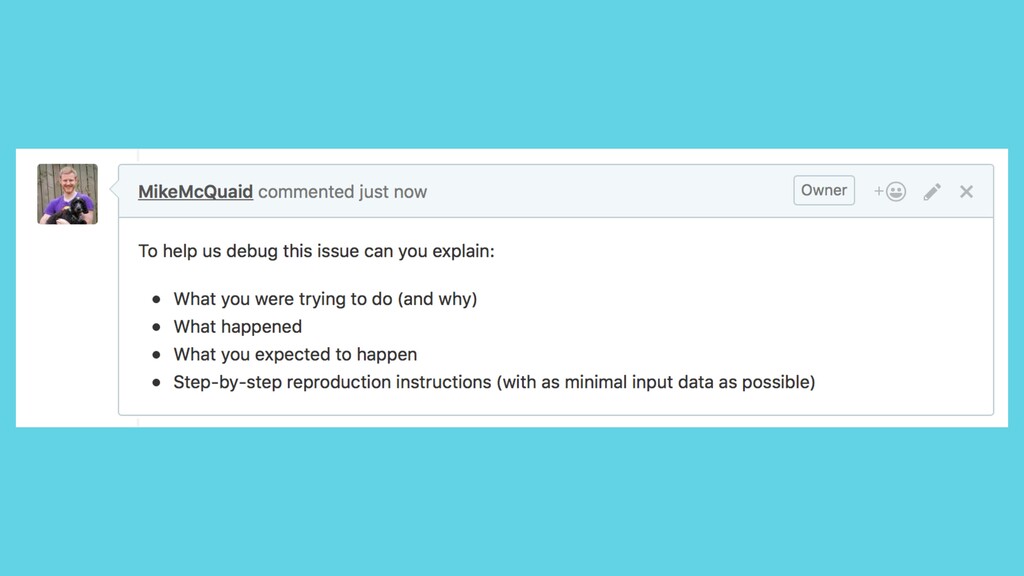Click the bullet dot before "What happened"
The height and width of the screenshot is (576, 1024).
(x=156, y=327)
